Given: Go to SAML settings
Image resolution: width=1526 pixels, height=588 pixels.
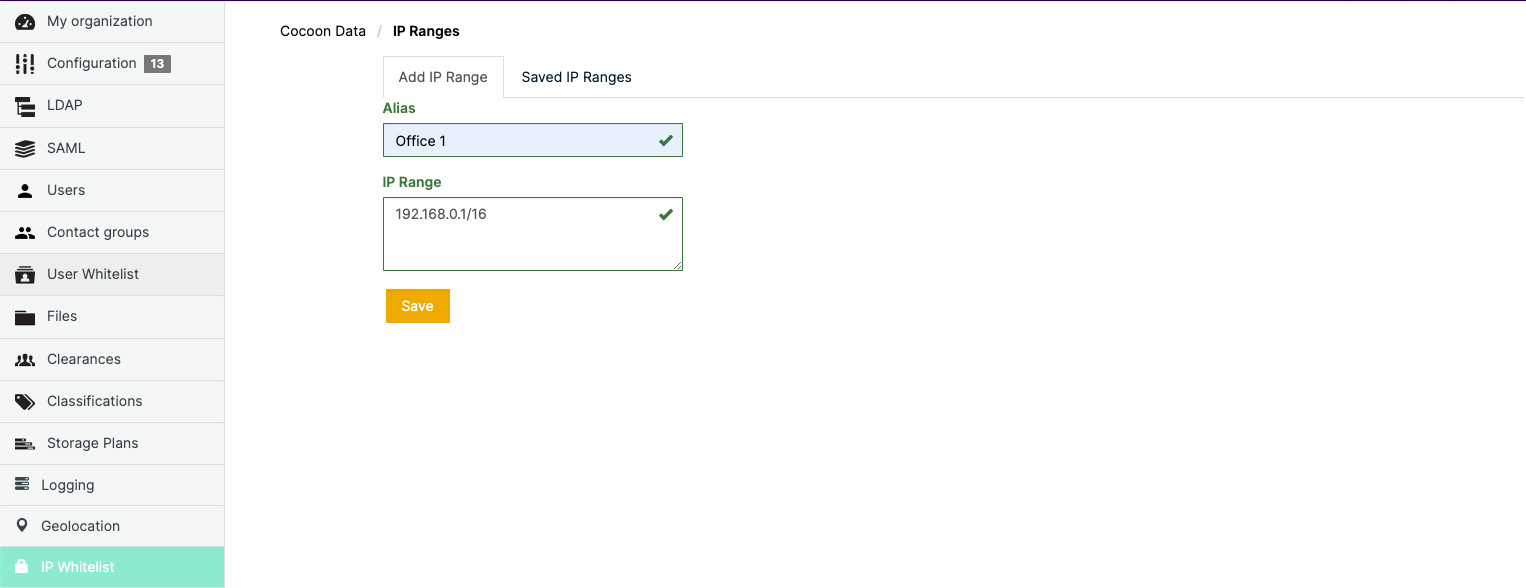Looking at the screenshot, I should [x=112, y=148].
